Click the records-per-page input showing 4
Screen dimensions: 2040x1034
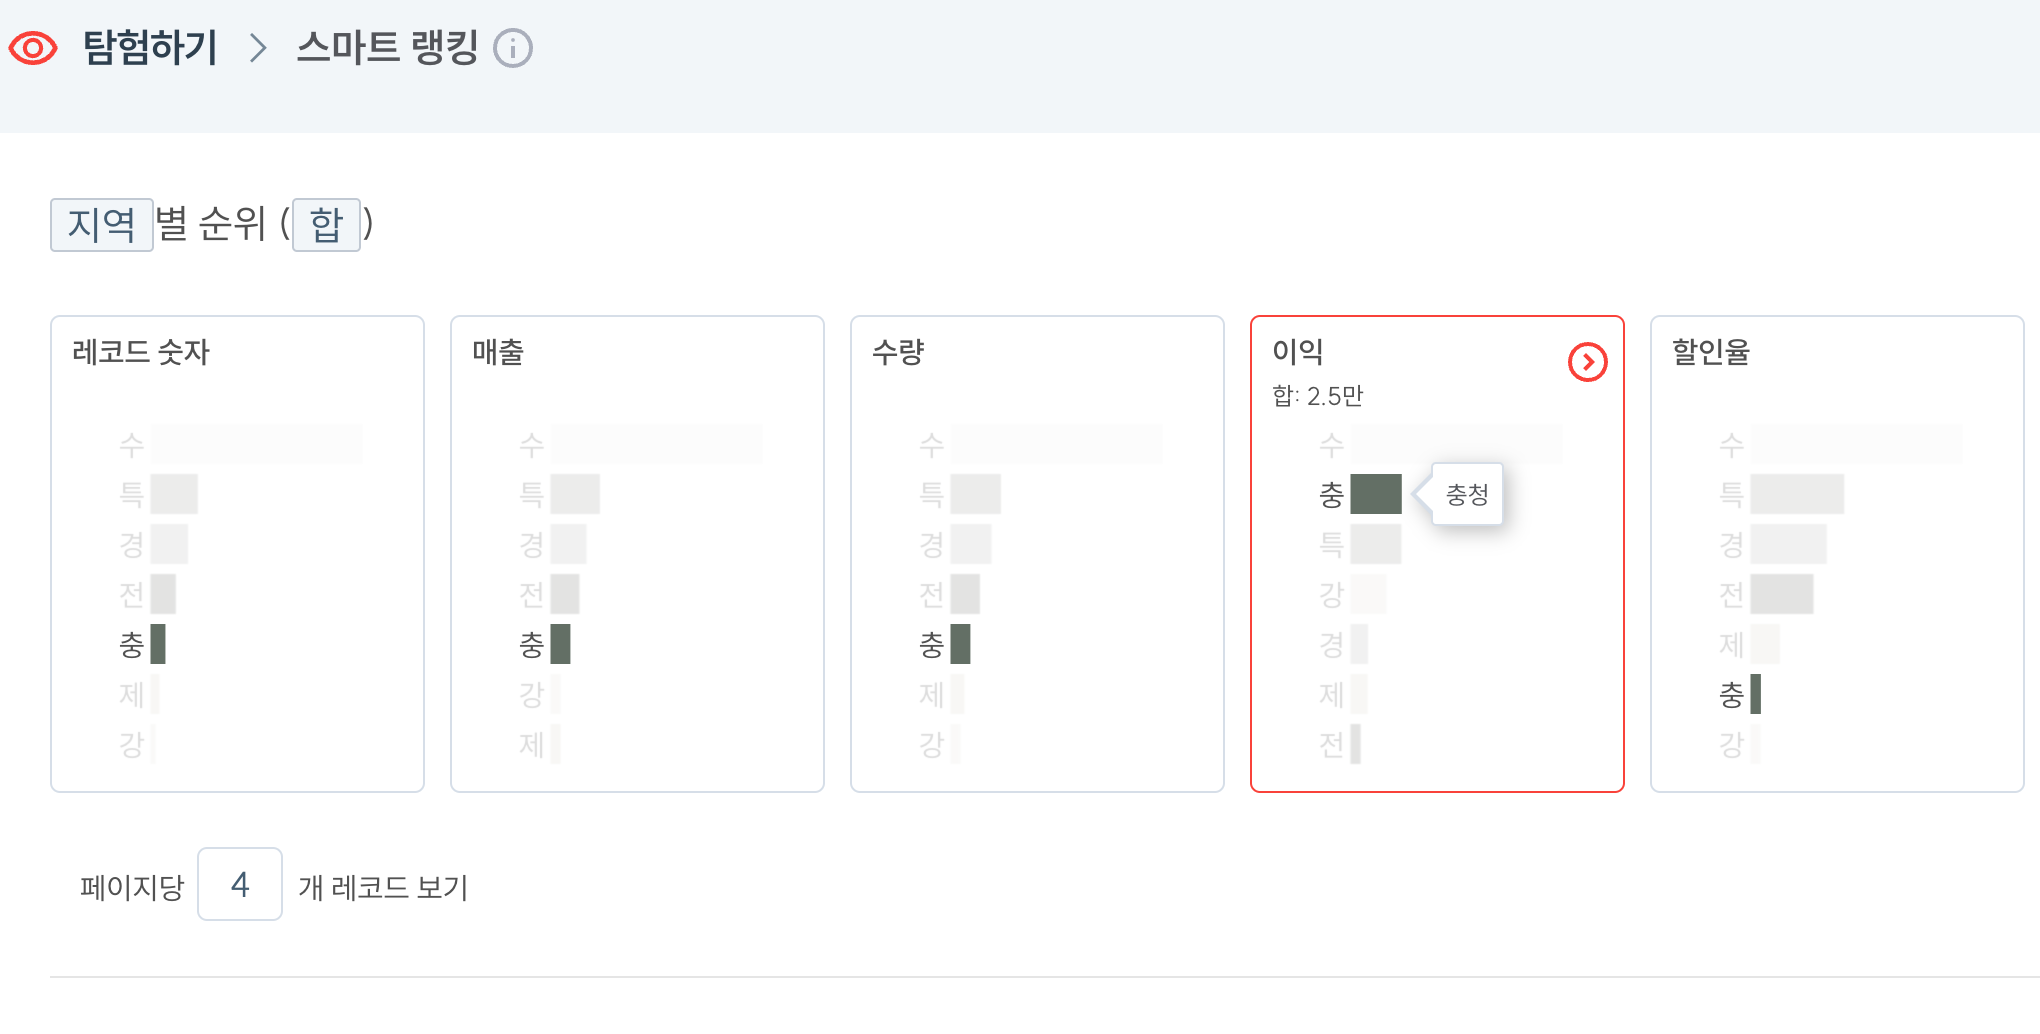coord(240,884)
